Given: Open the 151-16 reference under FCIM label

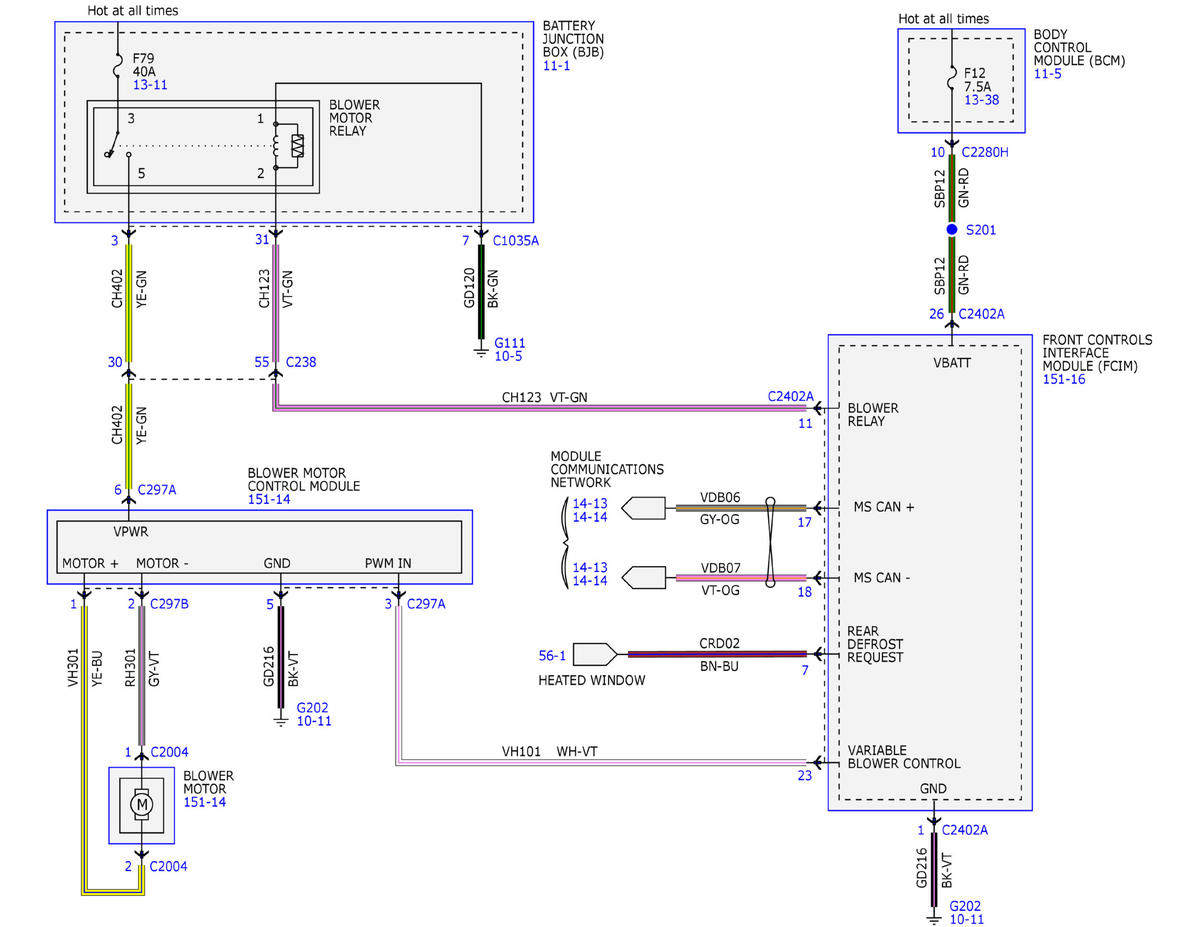Looking at the screenshot, I should [1063, 381].
